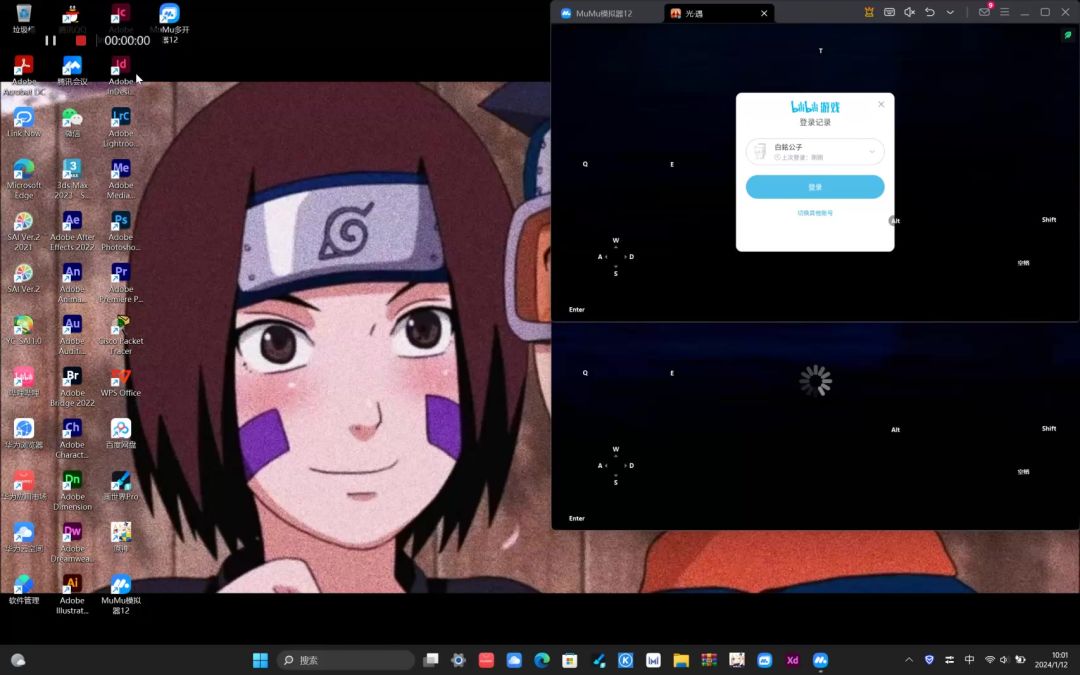Expand the MuMu toolbar chevron dropdown
The image size is (1080, 675).
coord(950,12)
